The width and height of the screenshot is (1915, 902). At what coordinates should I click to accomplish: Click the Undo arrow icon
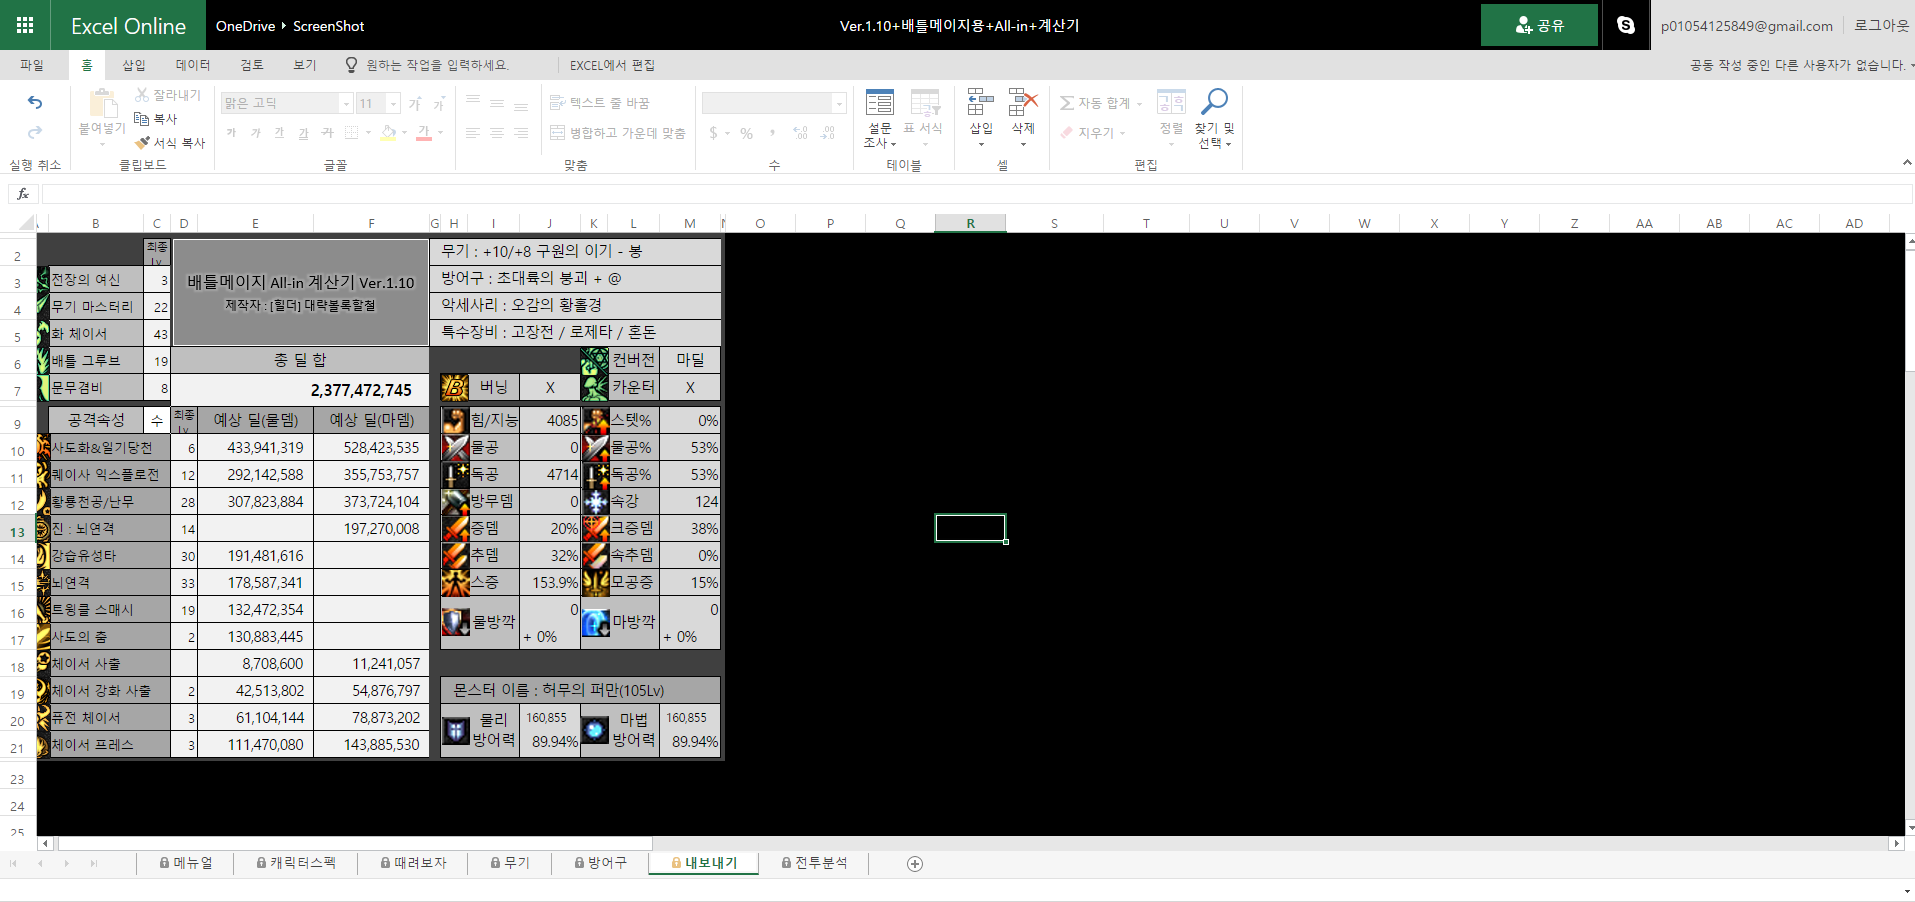click(35, 102)
